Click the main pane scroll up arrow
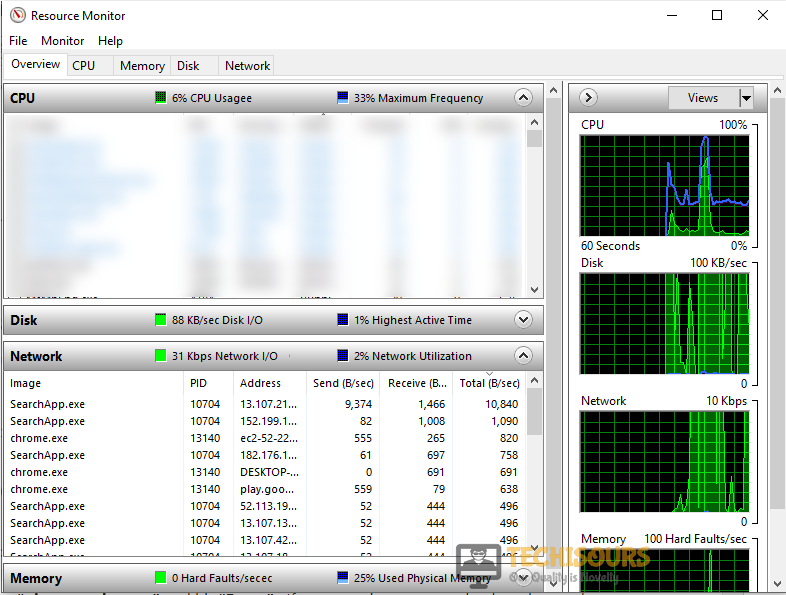This screenshot has width=786, height=595. (x=553, y=90)
